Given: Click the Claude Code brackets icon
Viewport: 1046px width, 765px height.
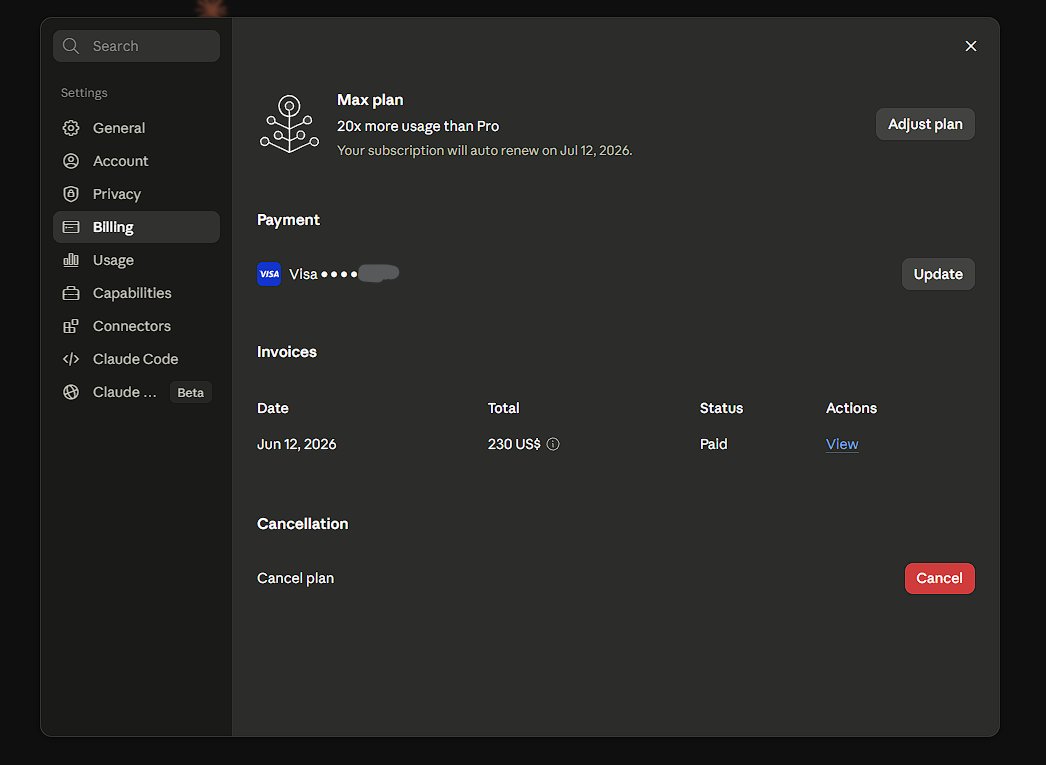Looking at the screenshot, I should click(x=71, y=359).
